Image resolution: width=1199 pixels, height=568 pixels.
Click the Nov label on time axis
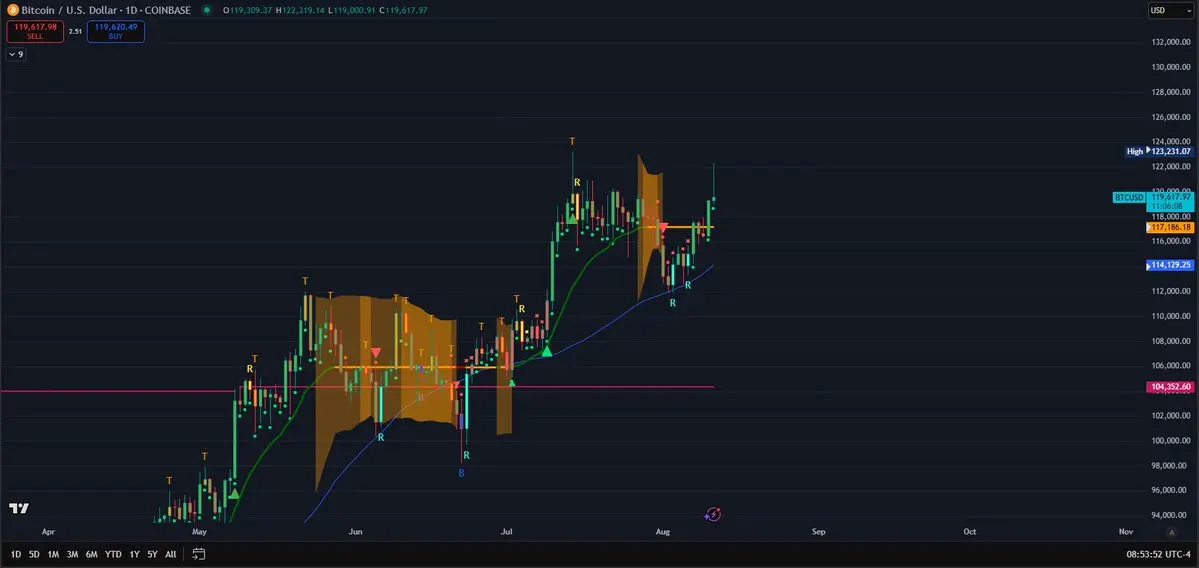click(x=1126, y=531)
